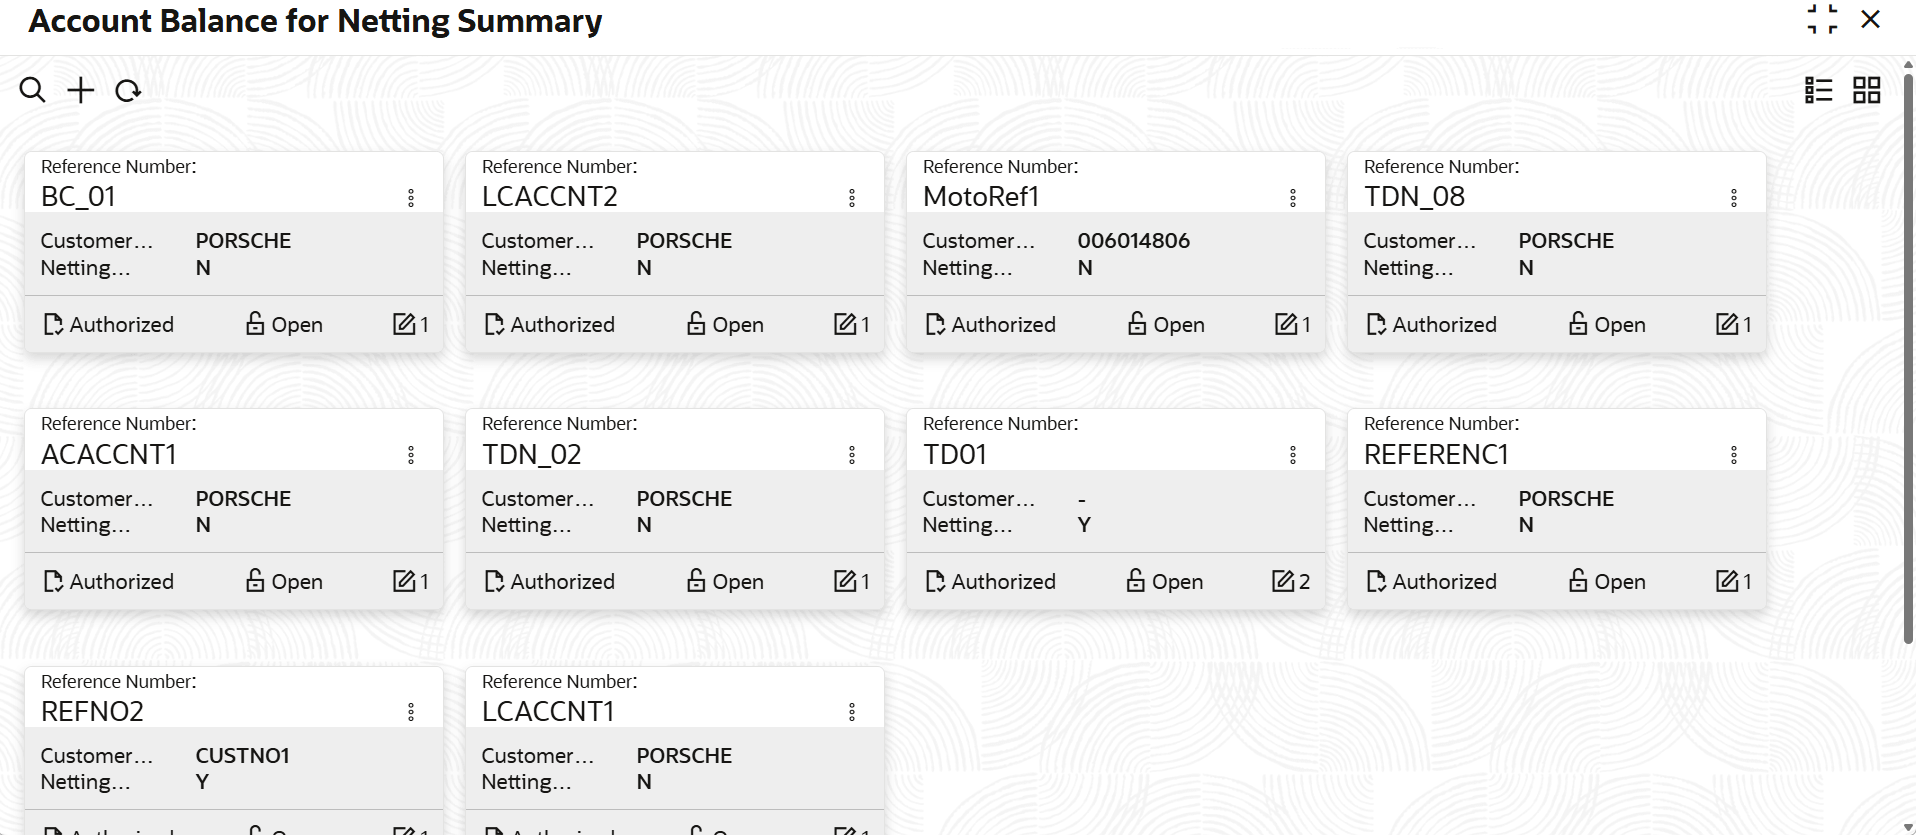Click the Open lock icon on REFERENC1

(x=1578, y=580)
